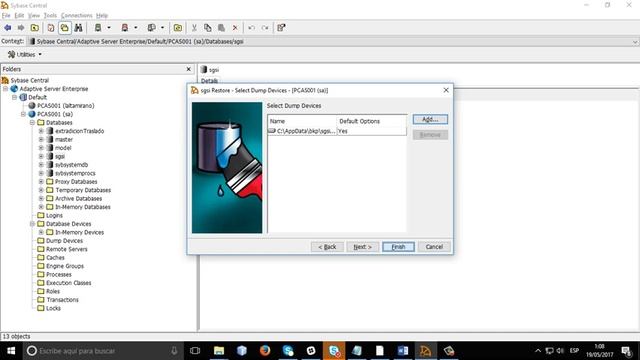Expand the Proxy Databases folder
This screenshot has width=640, height=360.
pos(41,182)
